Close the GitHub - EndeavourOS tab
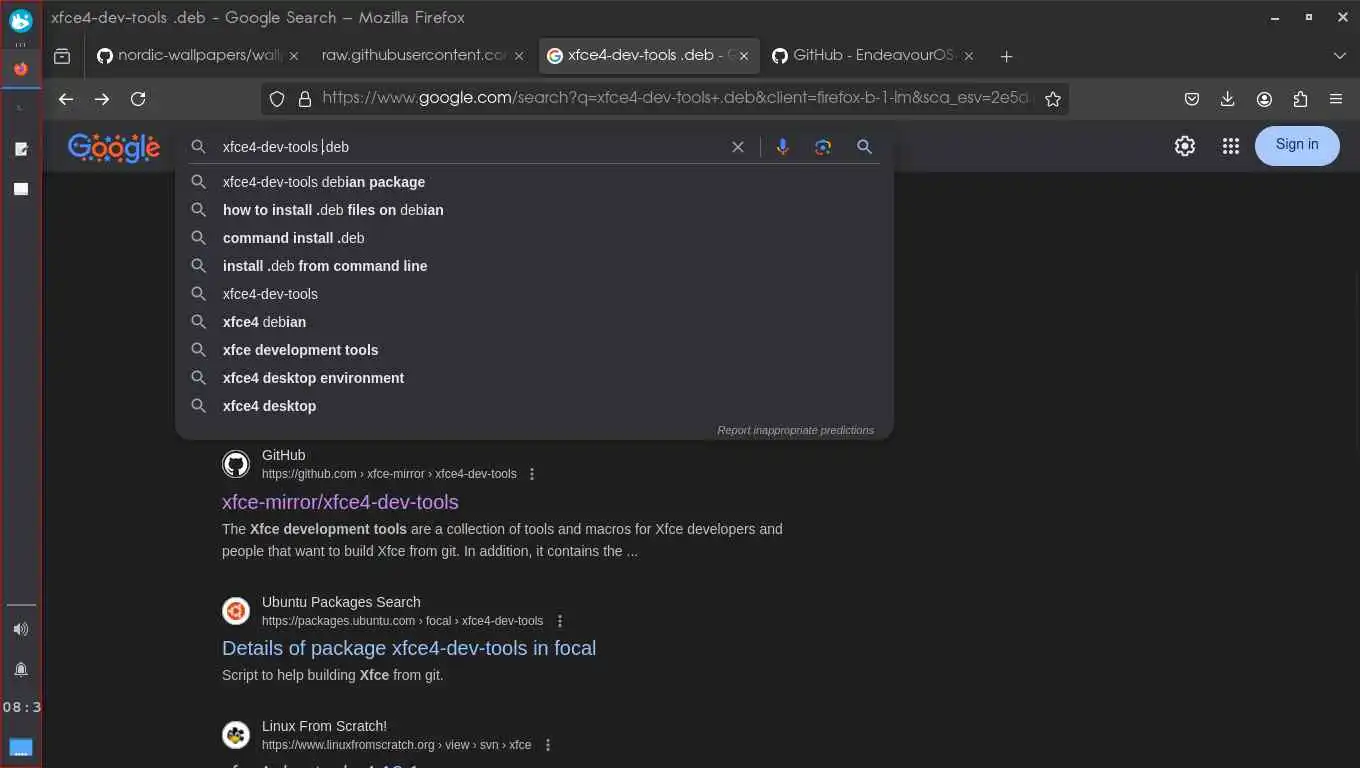 point(969,56)
